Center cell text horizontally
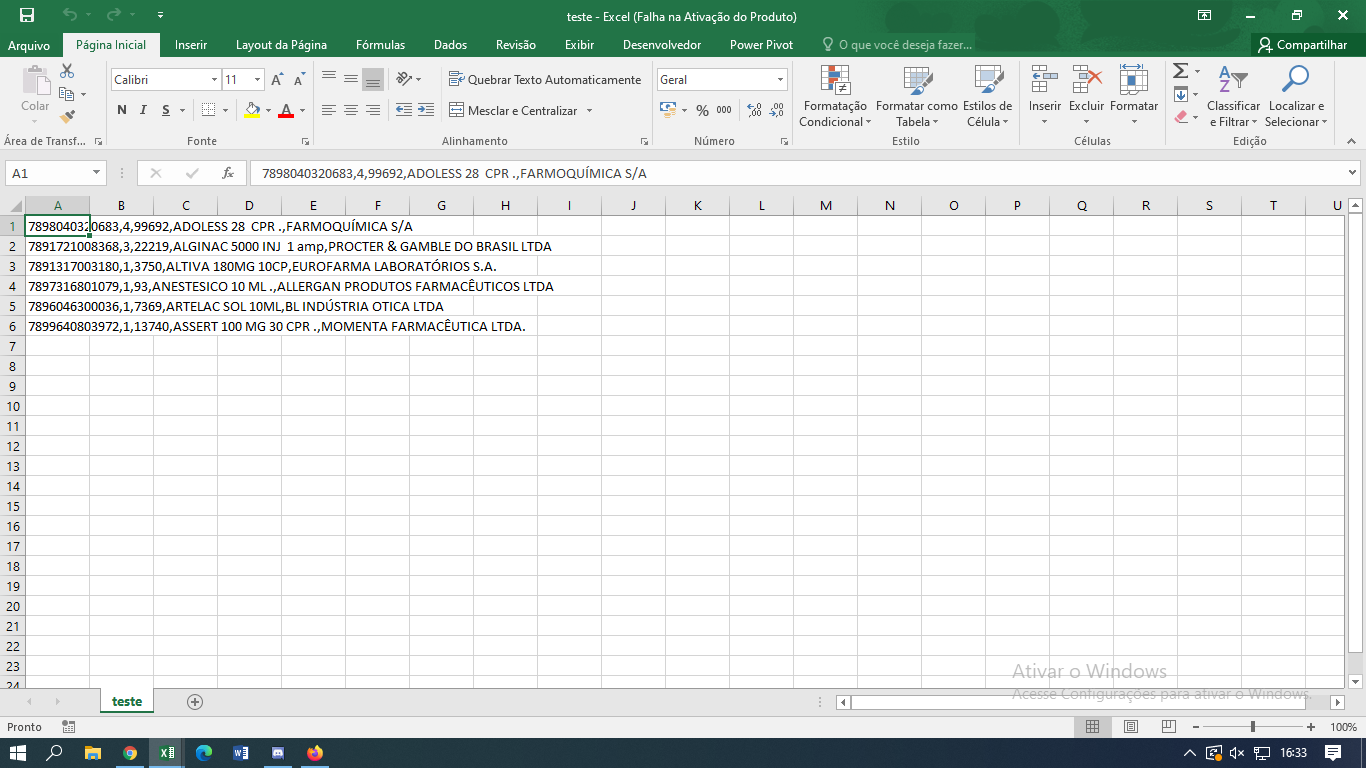 (351, 110)
